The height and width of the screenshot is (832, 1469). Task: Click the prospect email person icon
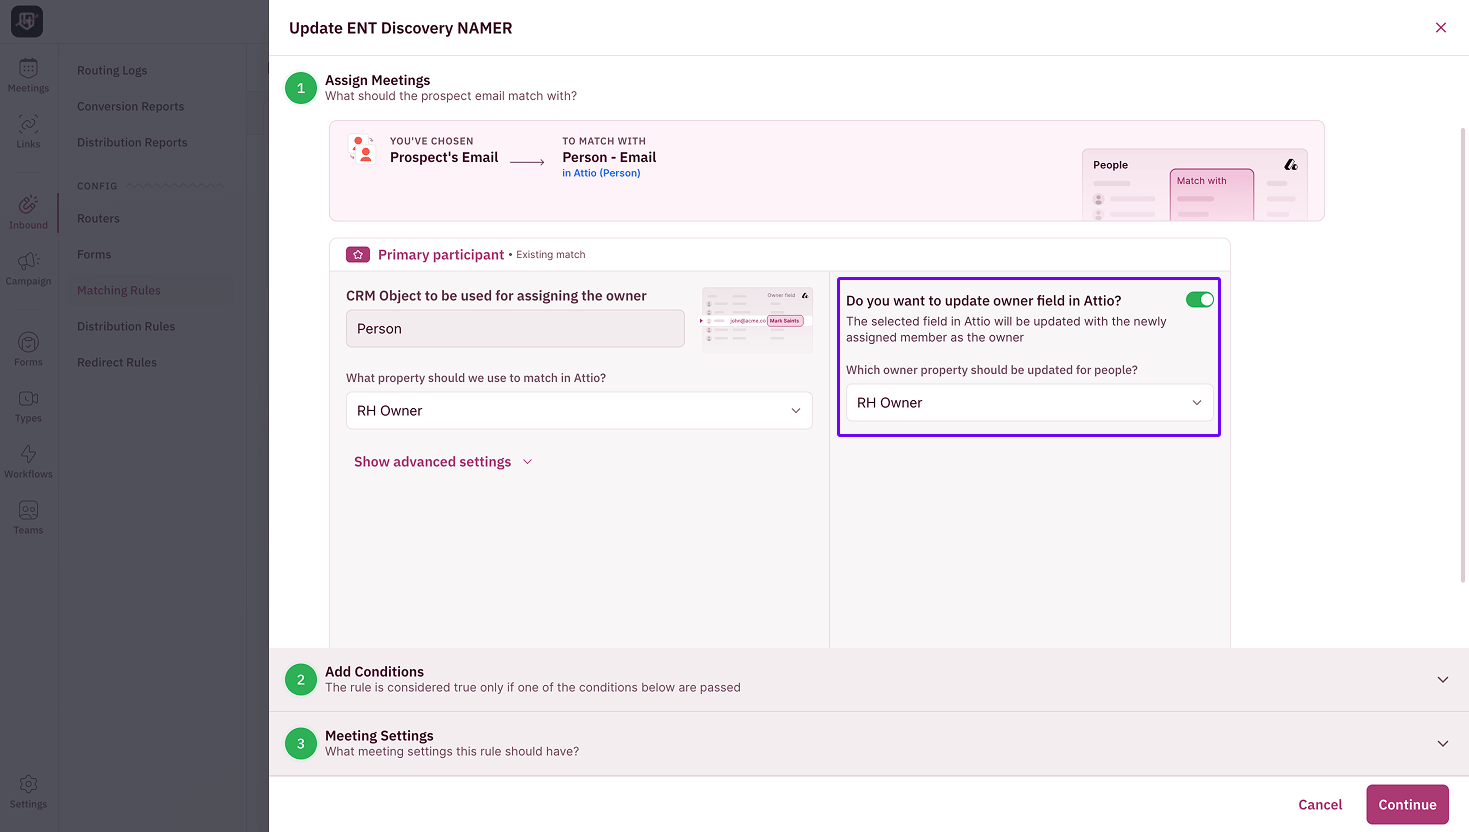click(x=362, y=148)
